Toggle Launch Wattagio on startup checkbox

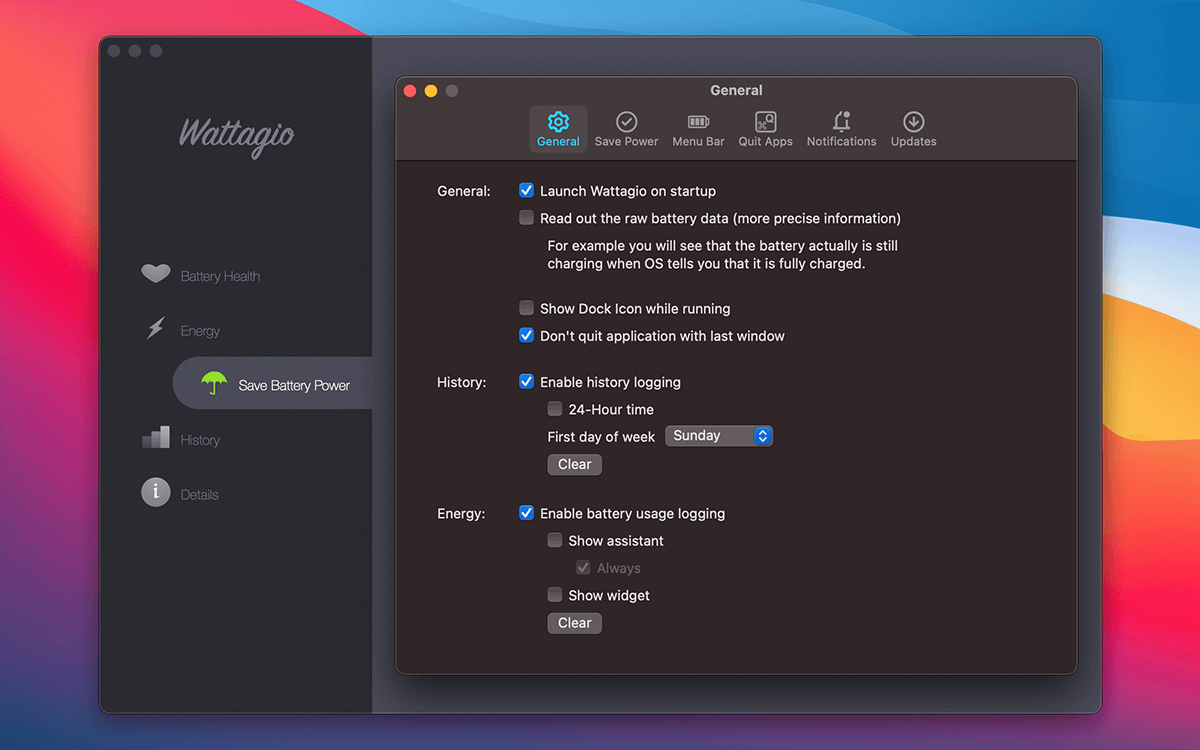pyautogui.click(x=526, y=190)
